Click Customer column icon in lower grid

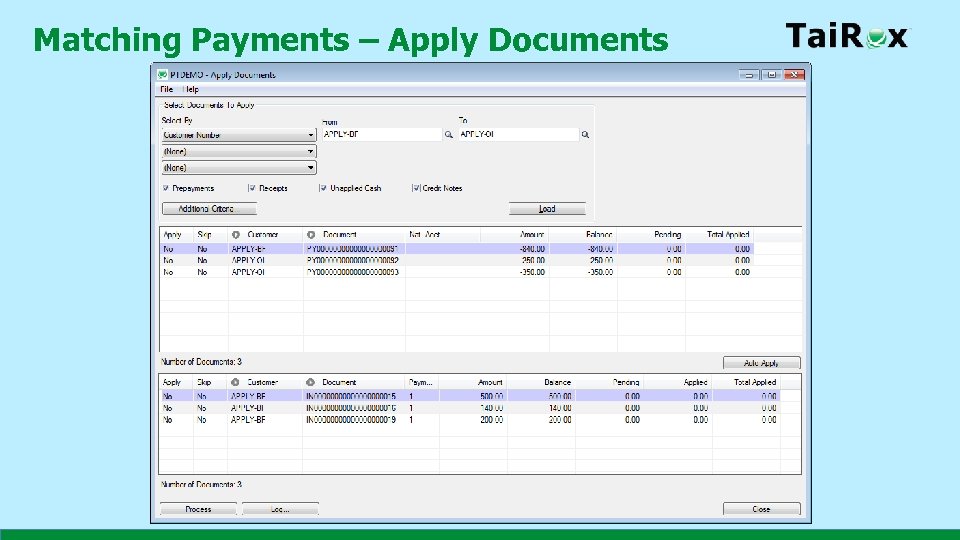235,382
